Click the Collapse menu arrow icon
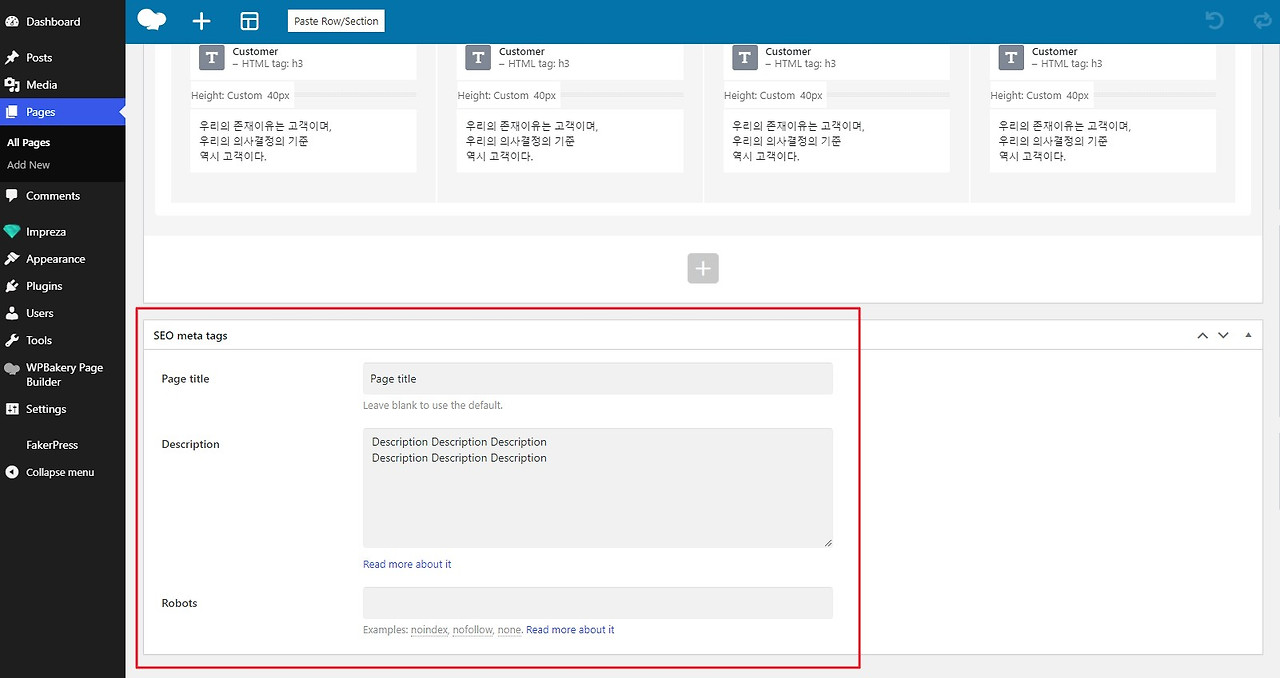This screenshot has height=678, width=1280. coord(12,472)
